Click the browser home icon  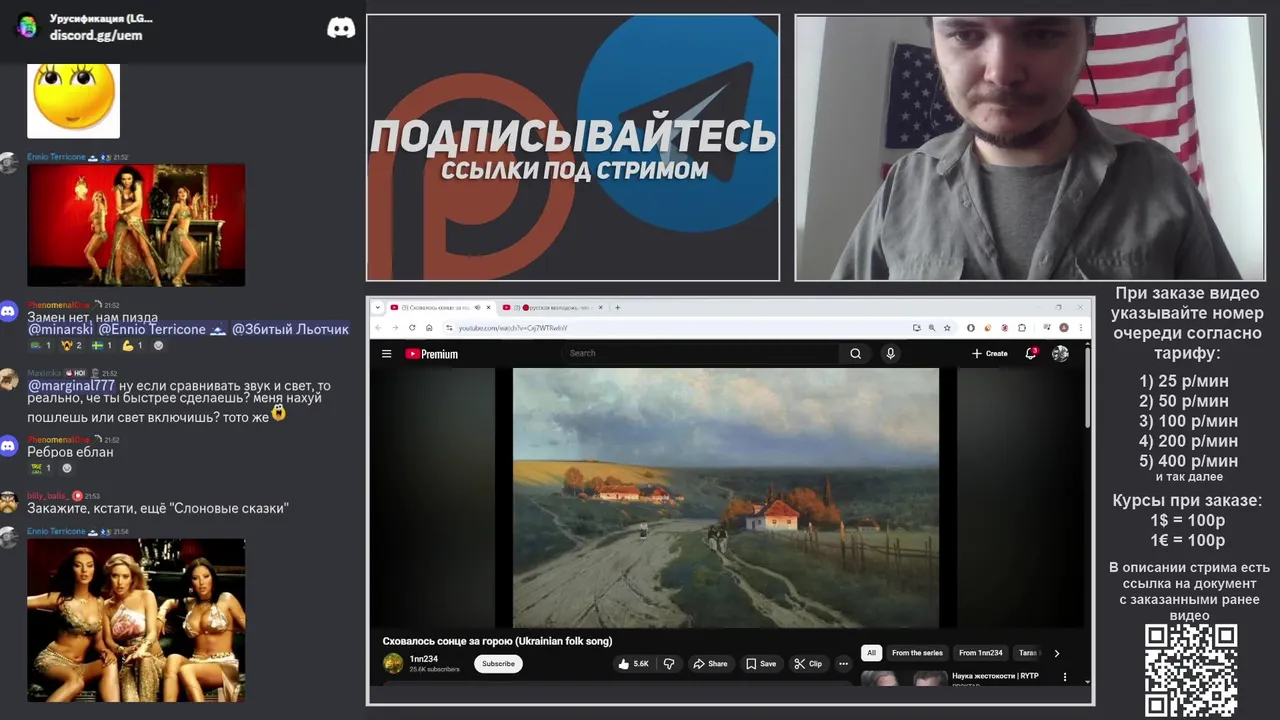429,327
